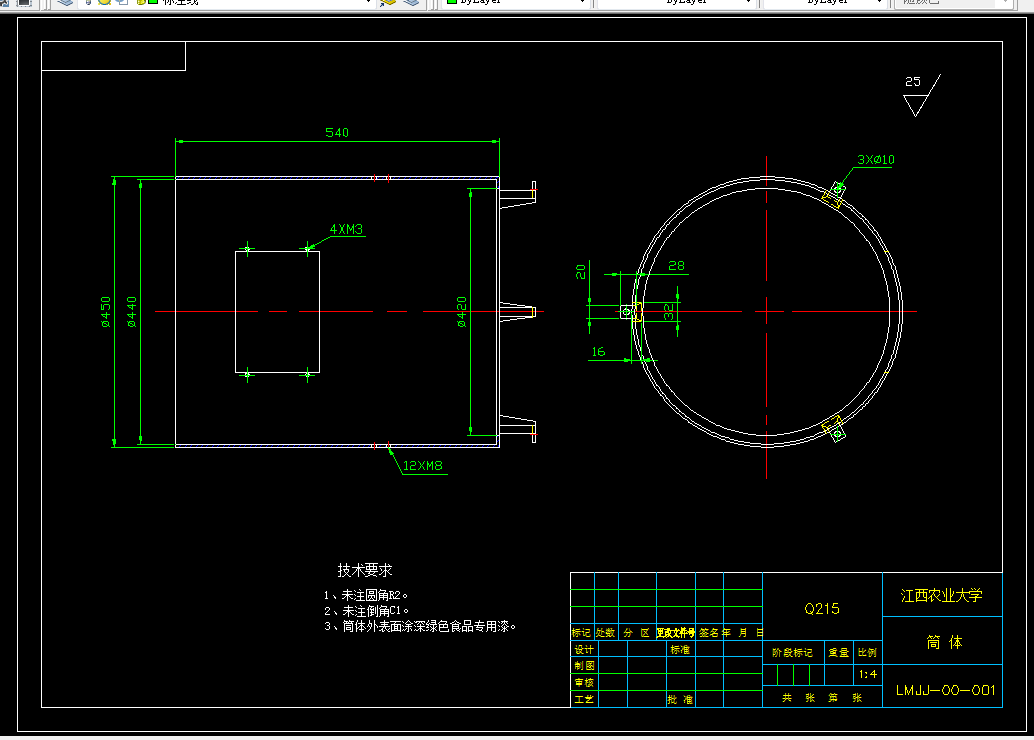Viewport: 1034px width, 740px height.
Task: Click drawing number LMJJ-00-001
Action: tap(946, 691)
